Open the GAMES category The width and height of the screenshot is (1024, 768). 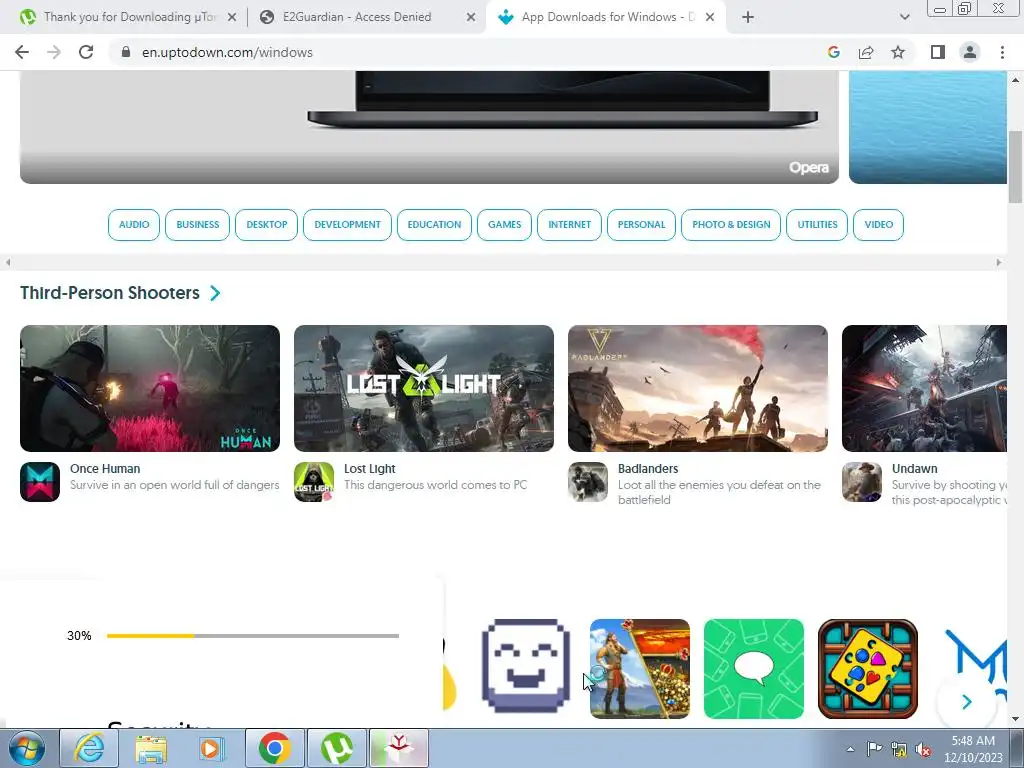click(x=505, y=225)
